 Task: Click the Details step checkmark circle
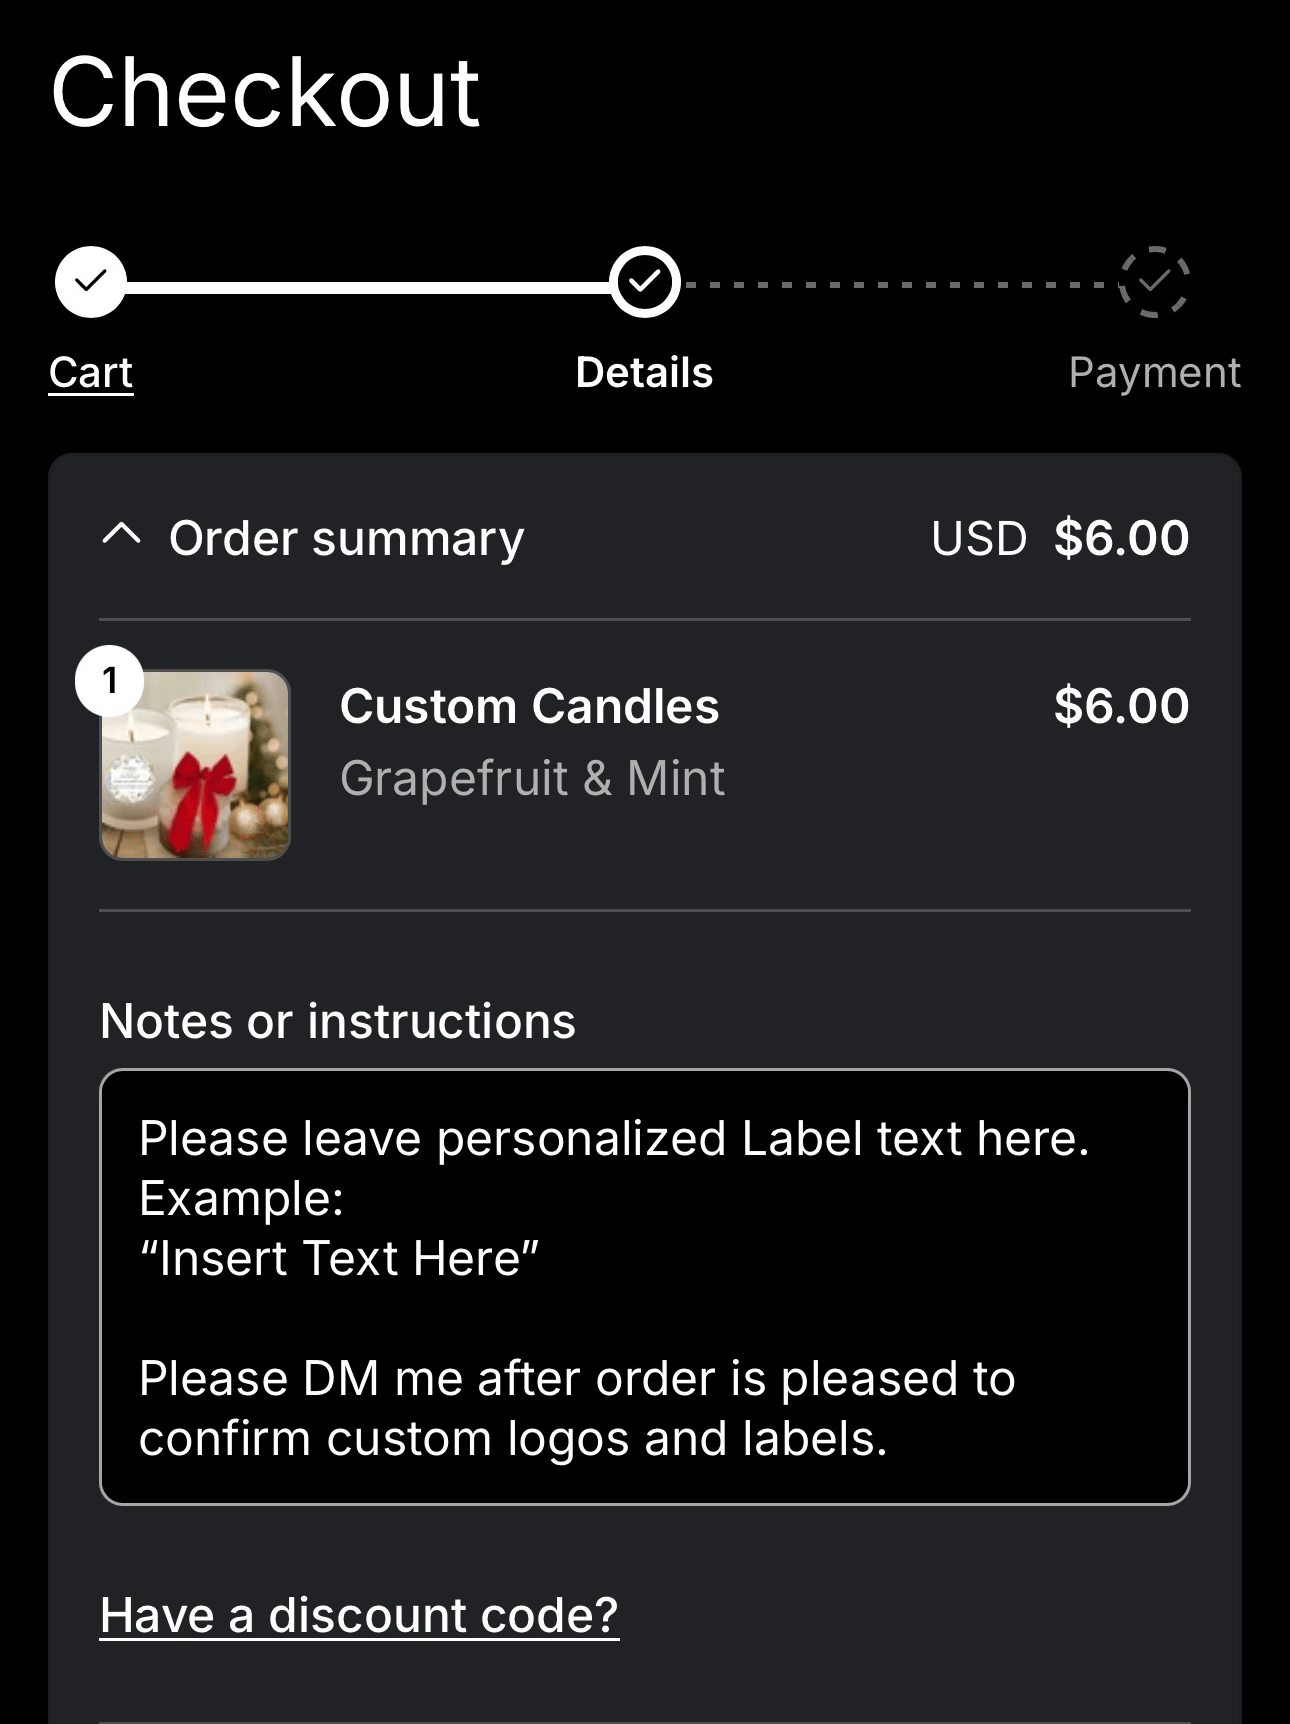point(645,282)
